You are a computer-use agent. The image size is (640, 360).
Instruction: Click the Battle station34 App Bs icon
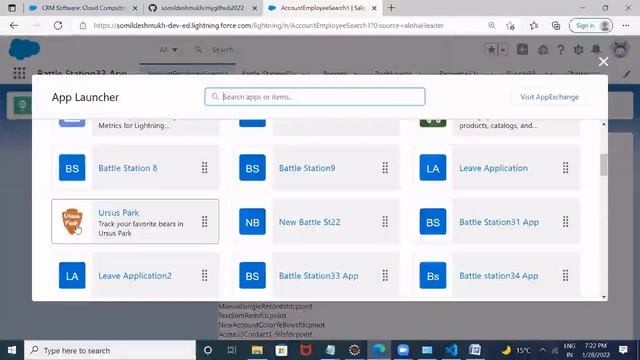tap(433, 276)
